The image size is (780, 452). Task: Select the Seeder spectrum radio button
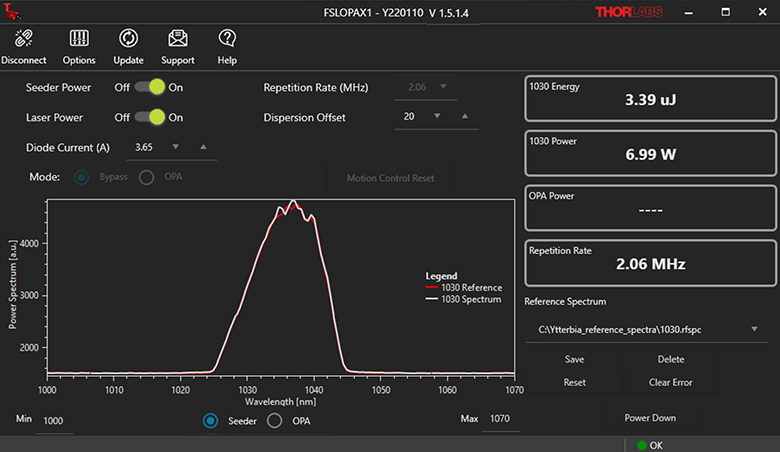point(210,421)
